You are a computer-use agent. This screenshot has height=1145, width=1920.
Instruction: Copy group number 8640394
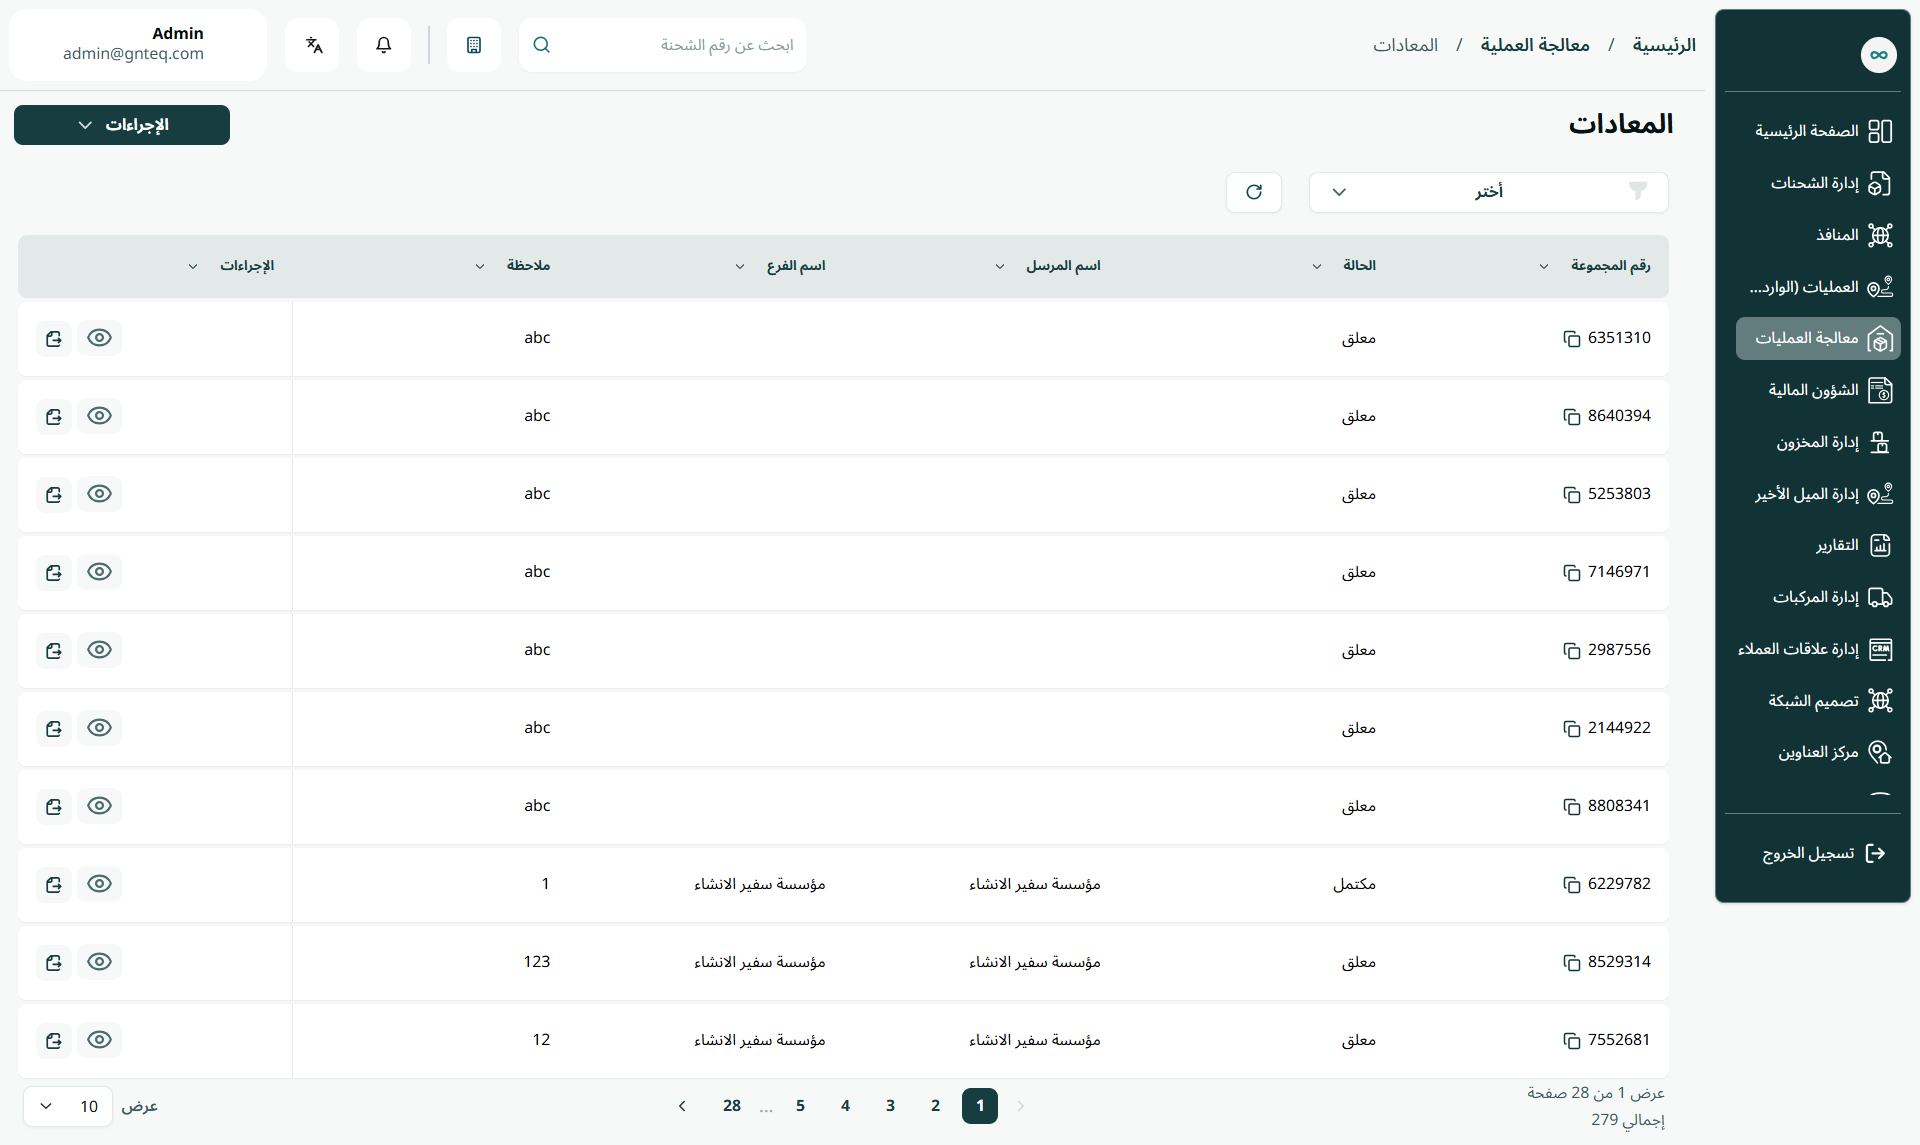1571,417
